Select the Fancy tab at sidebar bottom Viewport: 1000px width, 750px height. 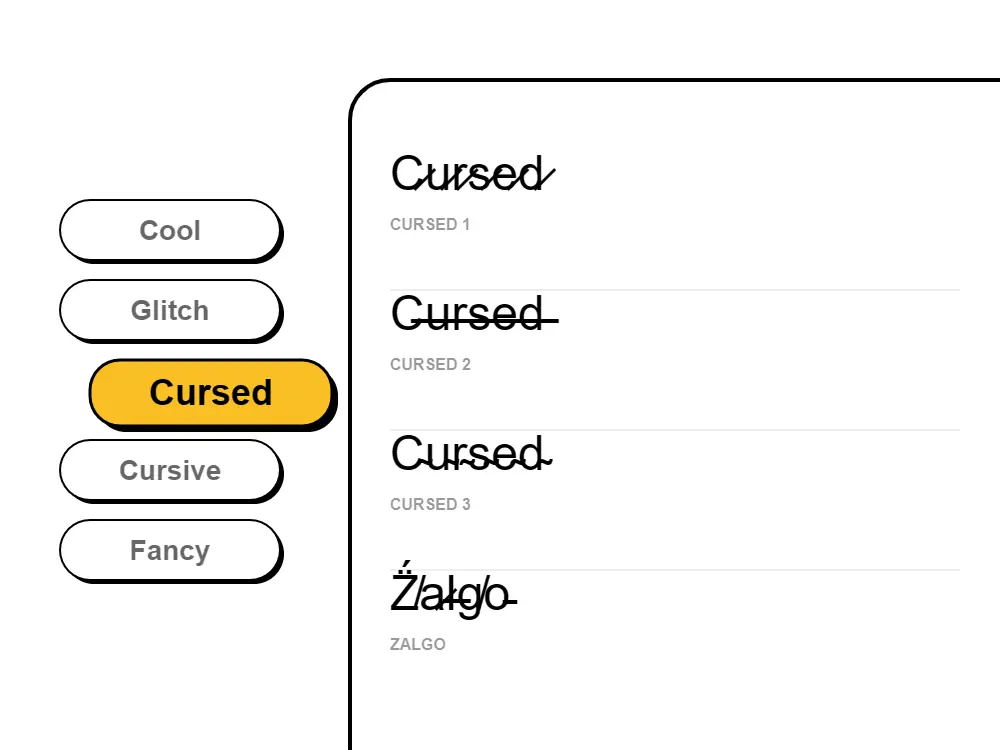pos(171,551)
